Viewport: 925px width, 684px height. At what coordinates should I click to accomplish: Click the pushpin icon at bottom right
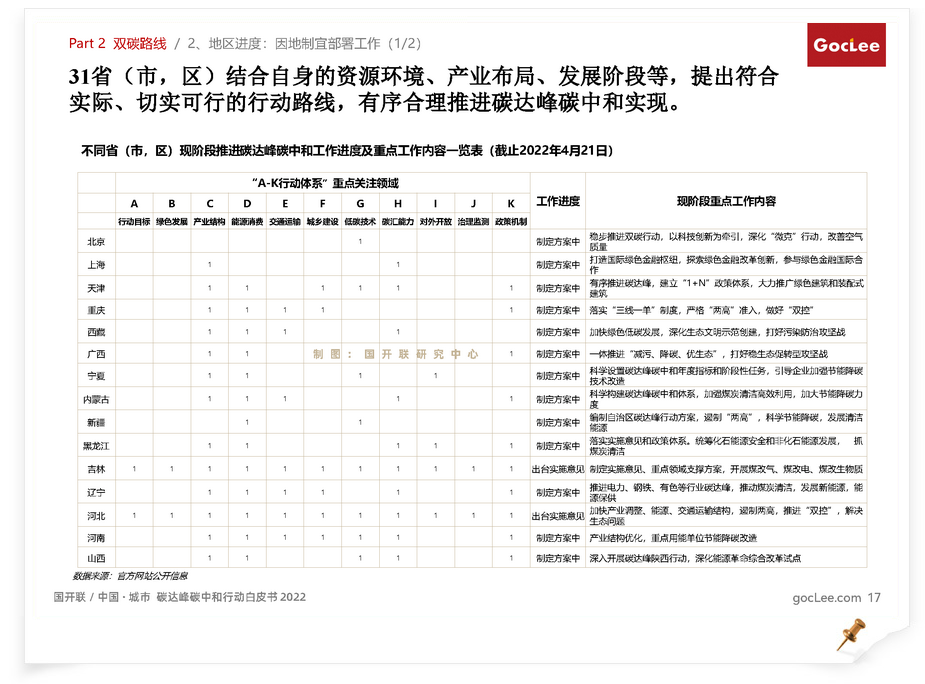tap(850, 633)
